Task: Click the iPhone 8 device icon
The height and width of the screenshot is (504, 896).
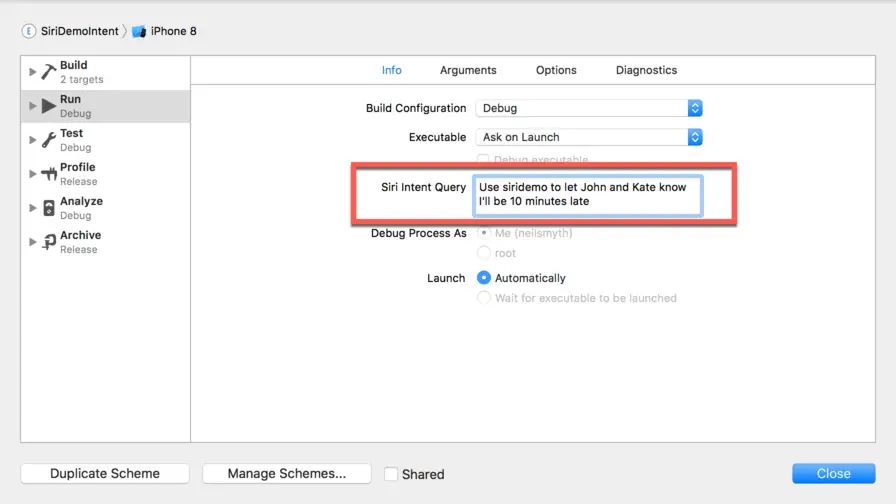Action: pyautogui.click(x=139, y=31)
